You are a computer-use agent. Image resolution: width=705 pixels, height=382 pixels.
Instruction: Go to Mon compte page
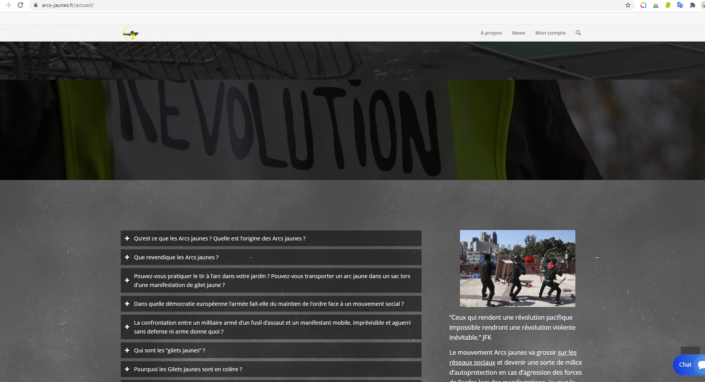click(x=550, y=33)
